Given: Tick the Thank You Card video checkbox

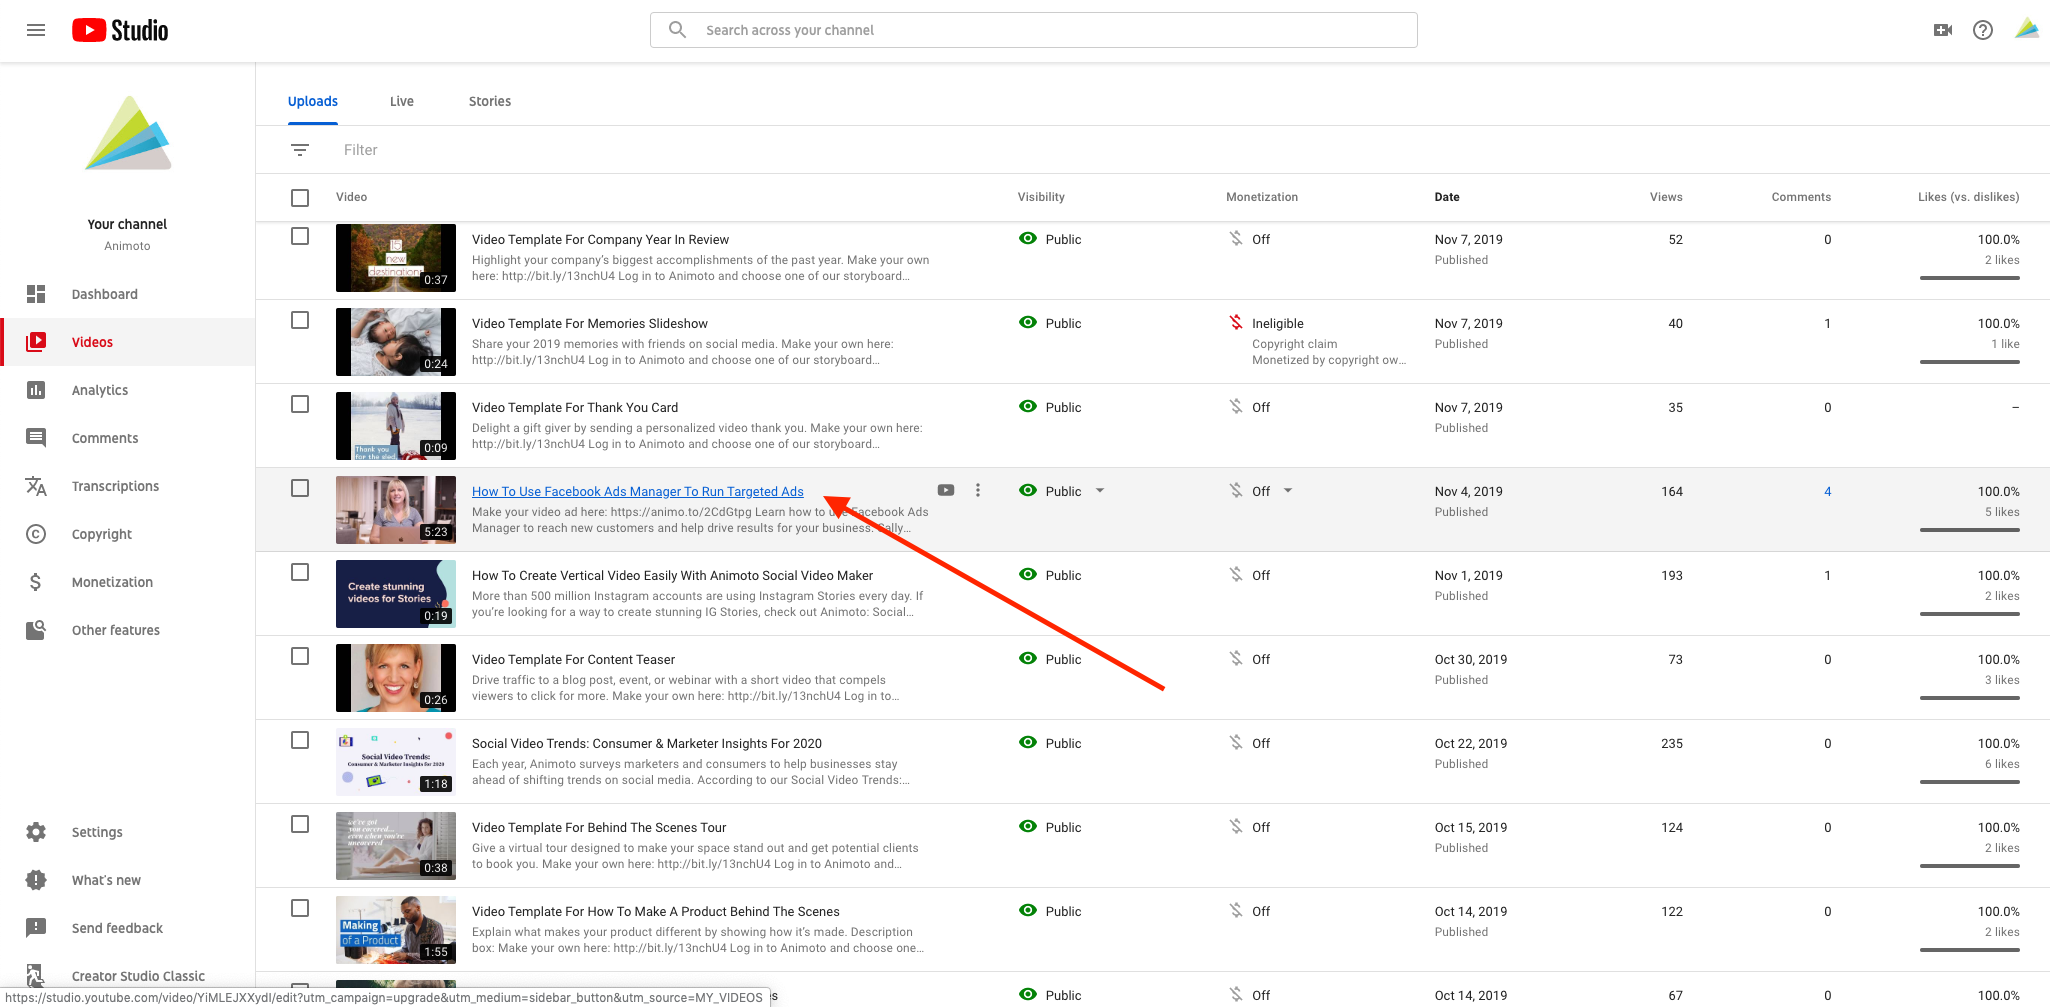Looking at the screenshot, I should 300,404.
